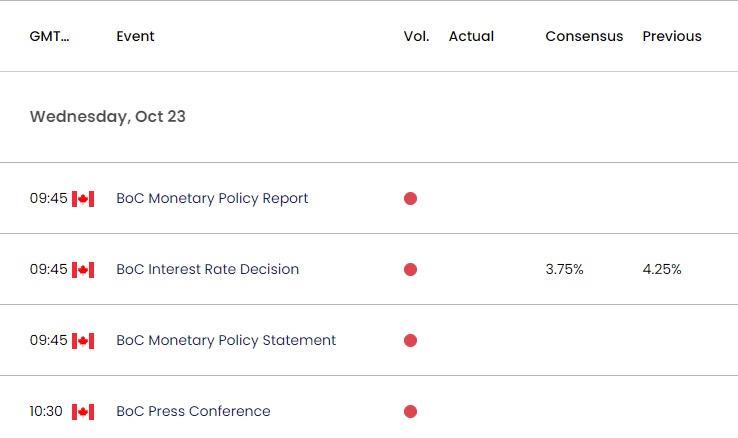This screenshot has height=438, width=738.
Task: Click Canada flag beside BoC Monetary Policy Report
Action: click(x=83, y=199)
